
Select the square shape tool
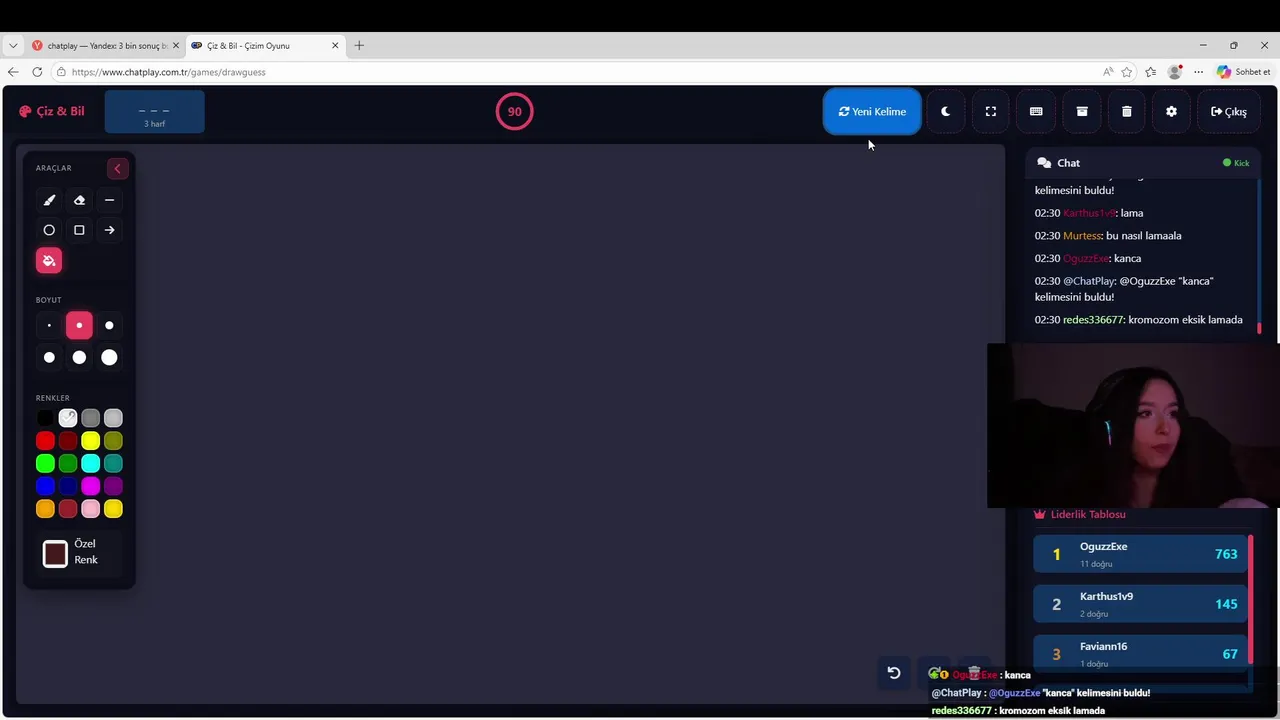(x=79, y=230)
